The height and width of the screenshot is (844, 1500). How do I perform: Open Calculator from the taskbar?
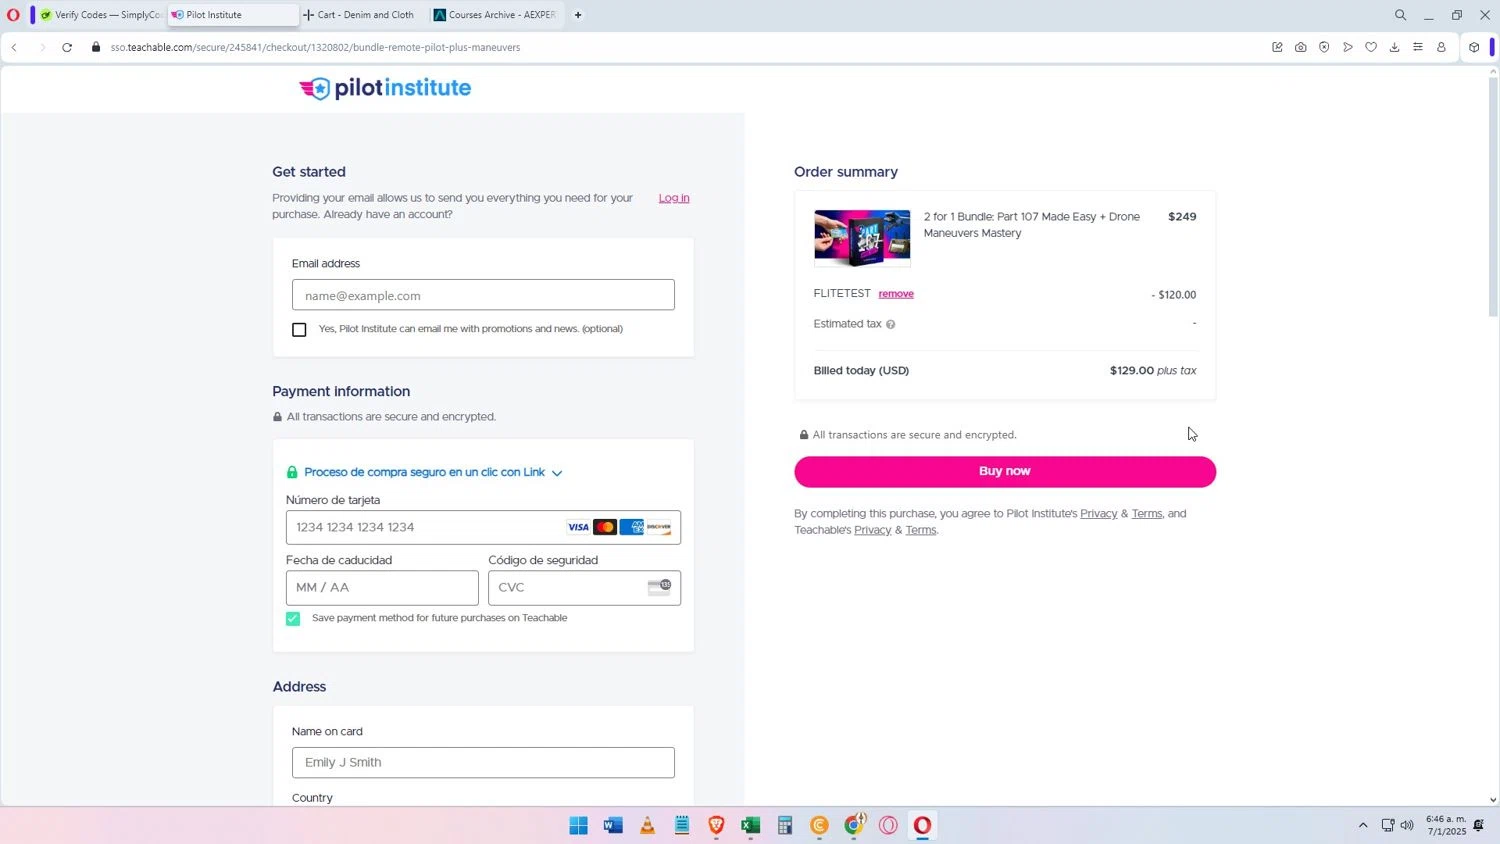(785, 825)
